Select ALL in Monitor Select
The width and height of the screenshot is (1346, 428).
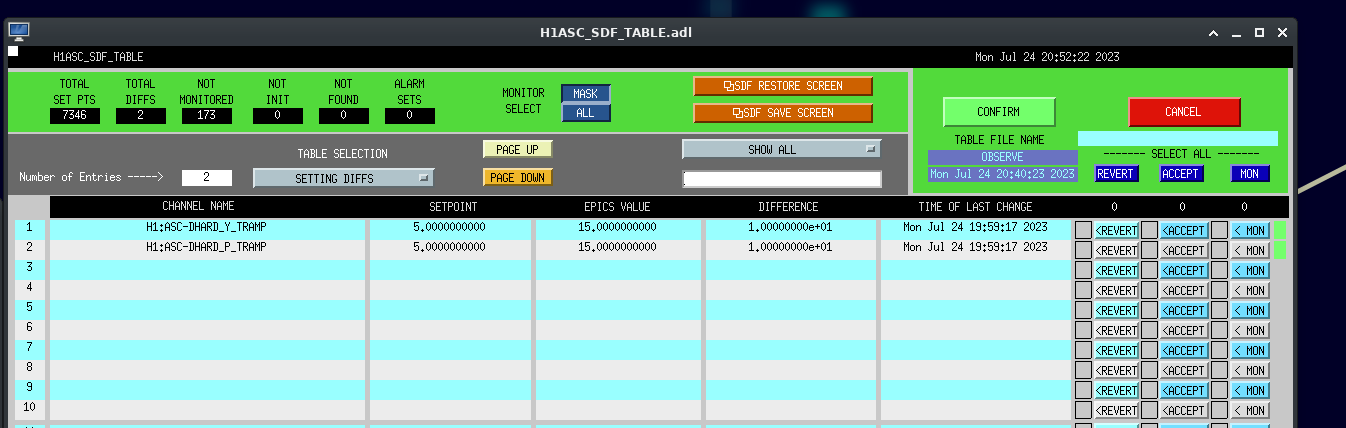click(585, 113)
